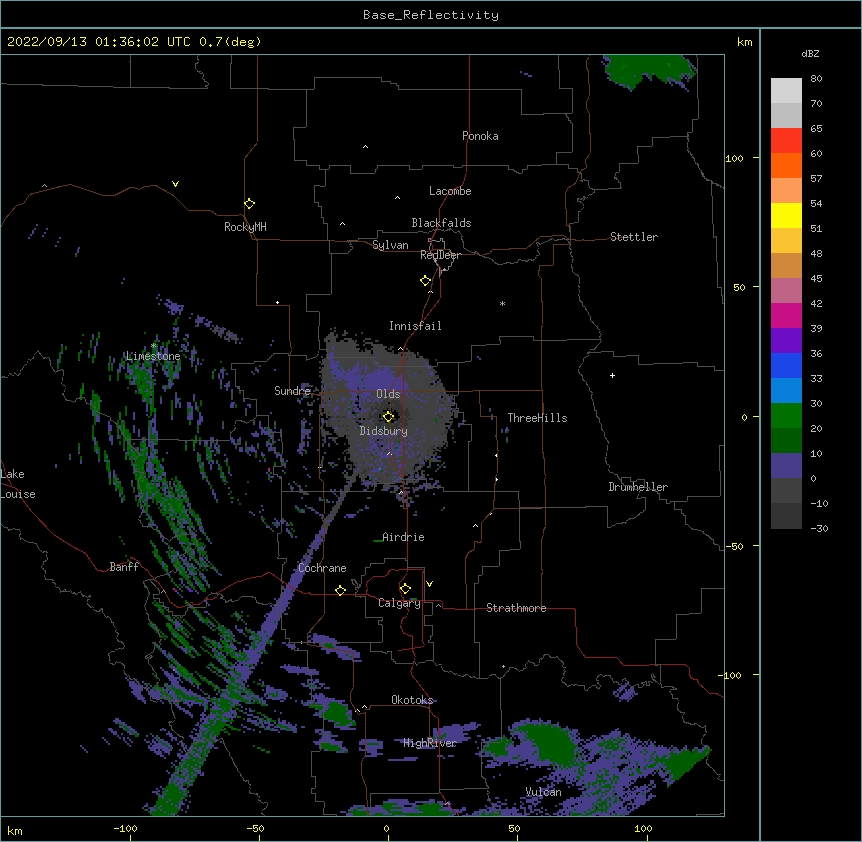
Task: Select the yellow radar site marker above Didsbury
Action: click(x=389, y=416)
